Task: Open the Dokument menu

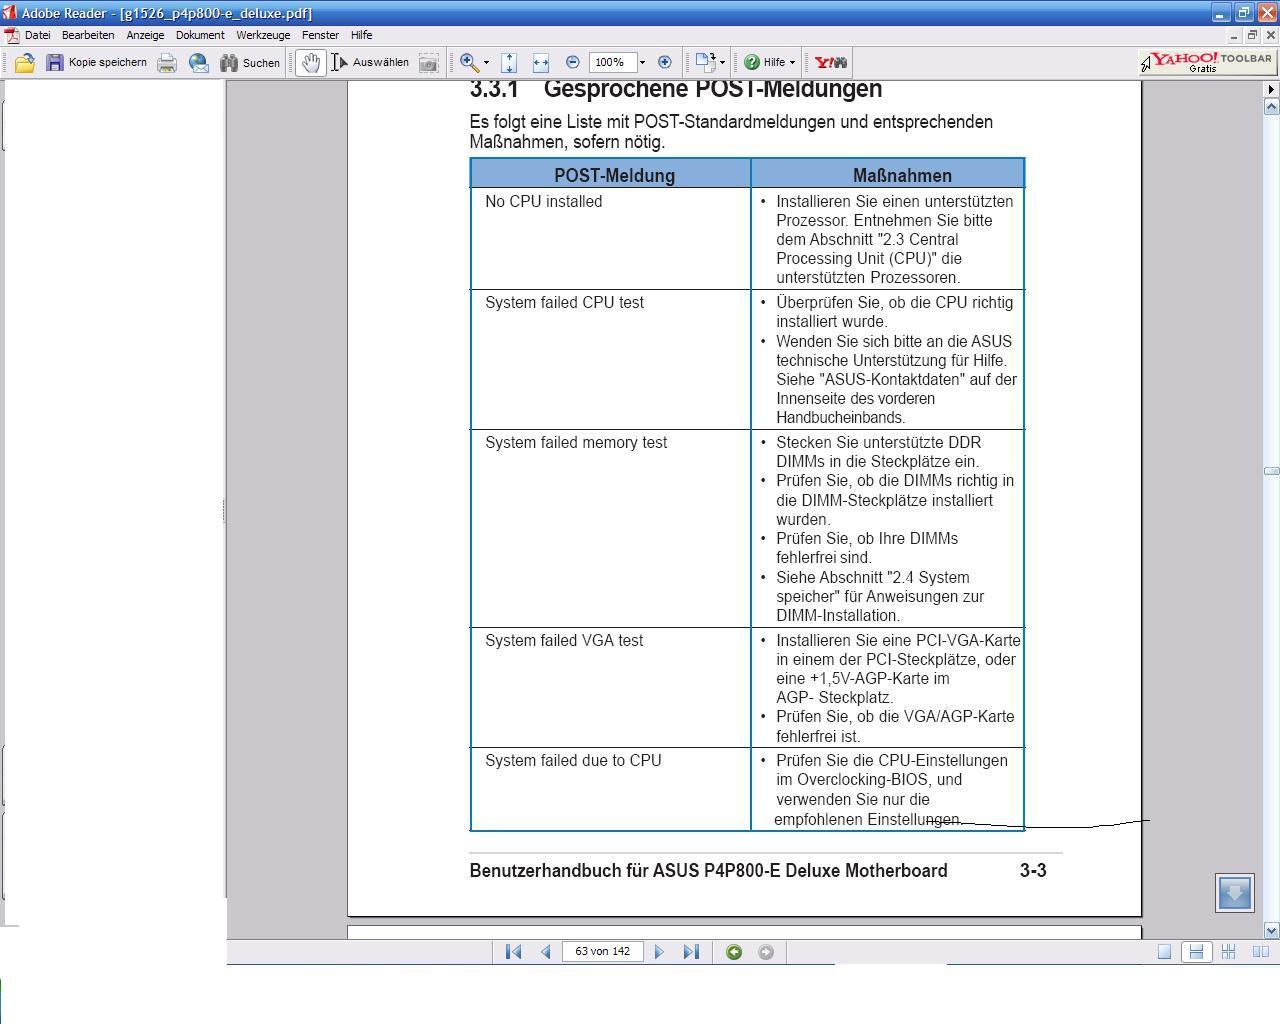Action: tap(200, 35)
